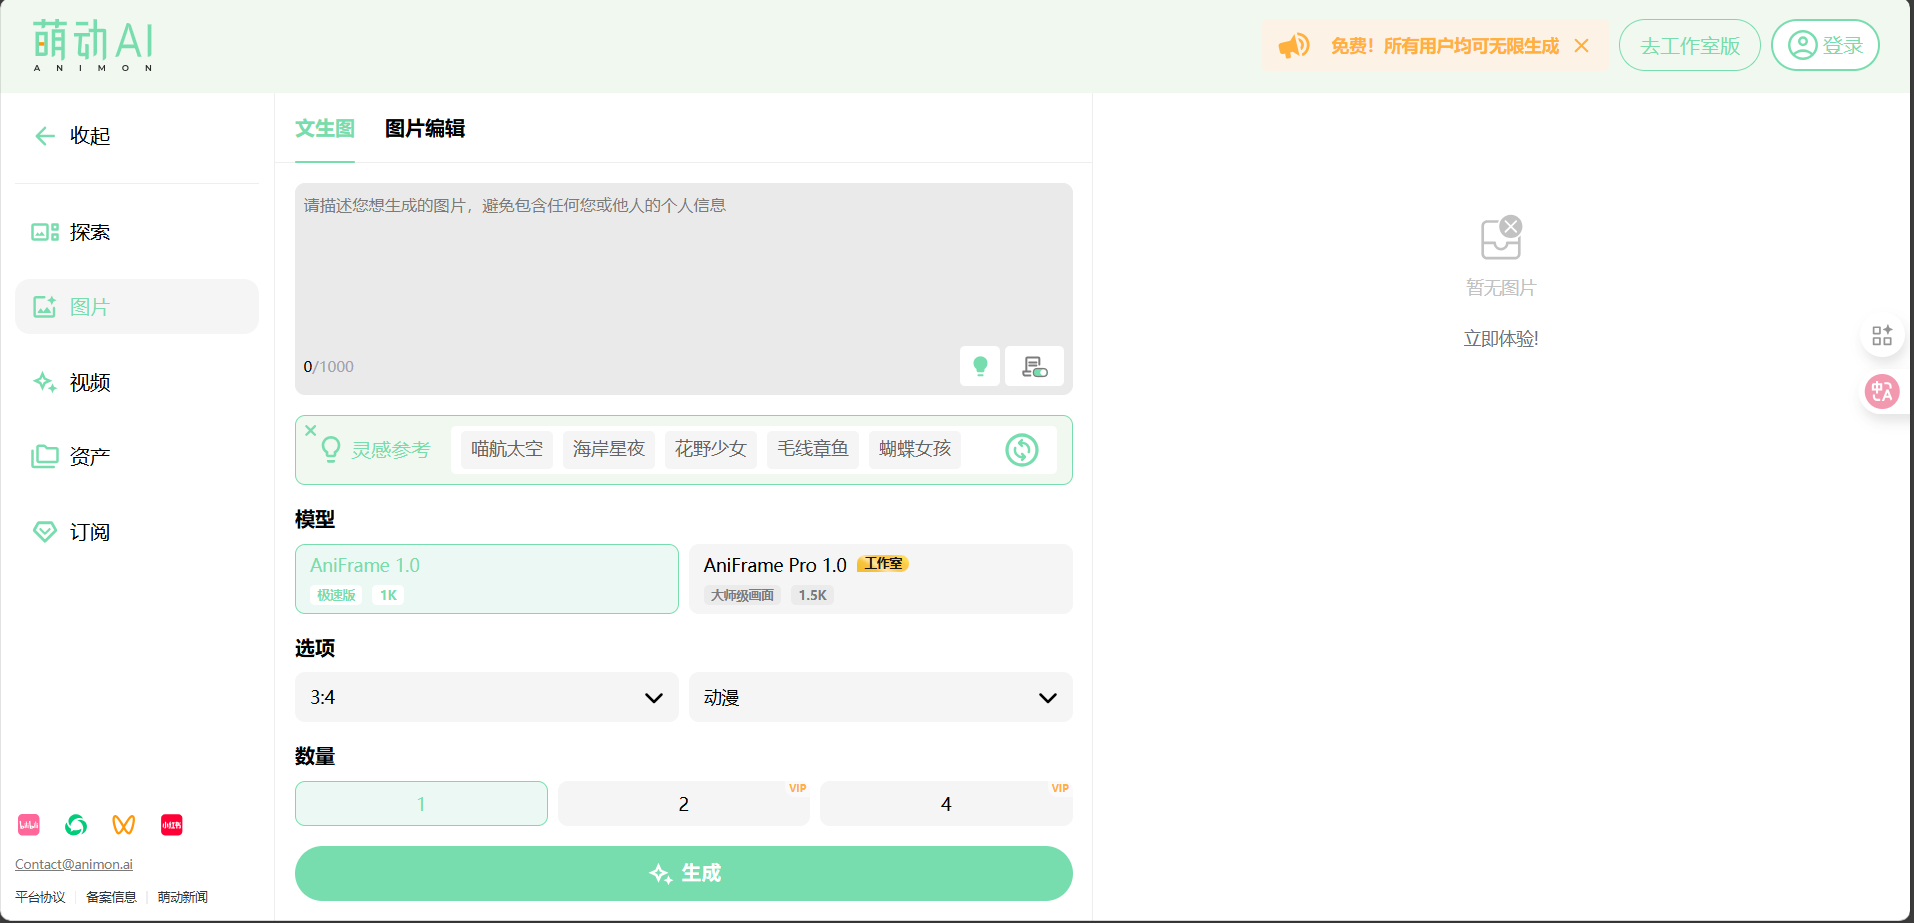Click the 灵感参考 lightbulb icon
1914x923 pixels.
[331, 450]
